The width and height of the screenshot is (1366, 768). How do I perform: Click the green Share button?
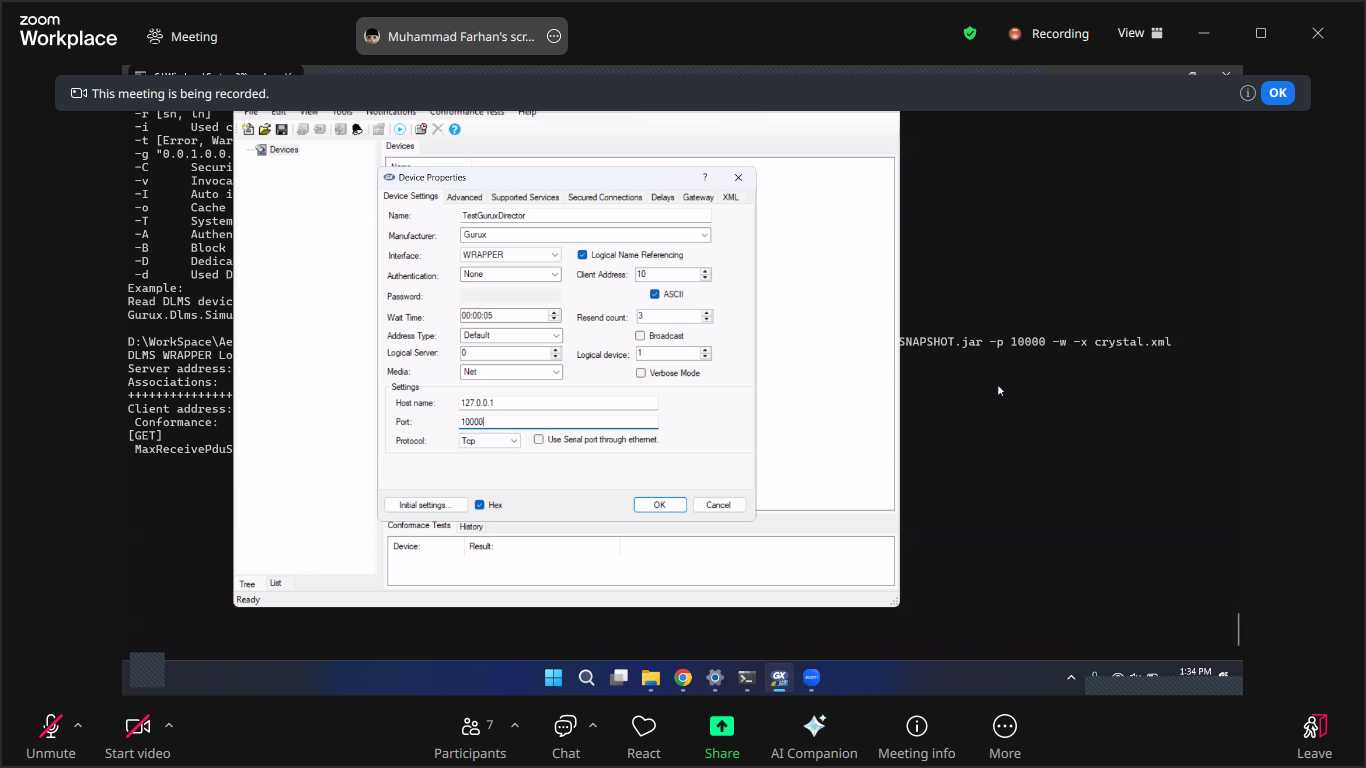click(722, 737)
